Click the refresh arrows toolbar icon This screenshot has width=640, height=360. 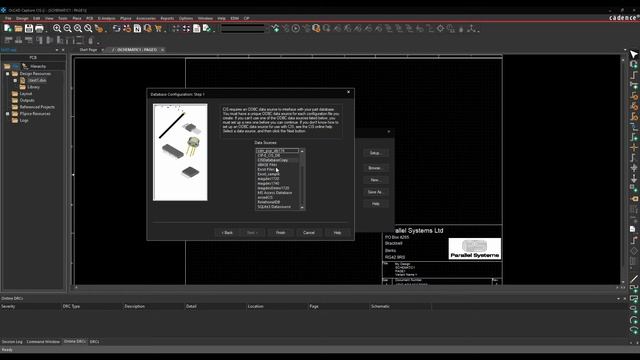pos(117,28)
